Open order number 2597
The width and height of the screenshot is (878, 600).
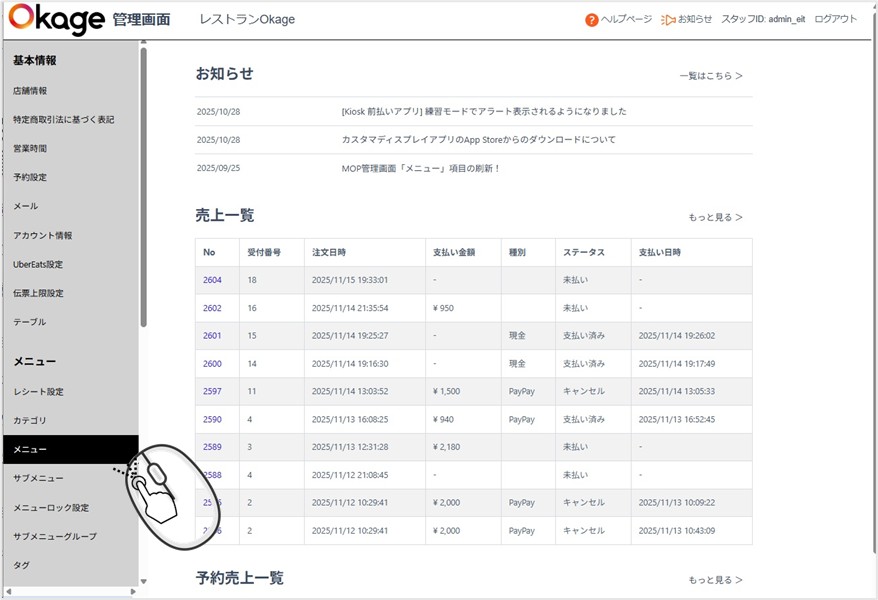pos(212,392)
